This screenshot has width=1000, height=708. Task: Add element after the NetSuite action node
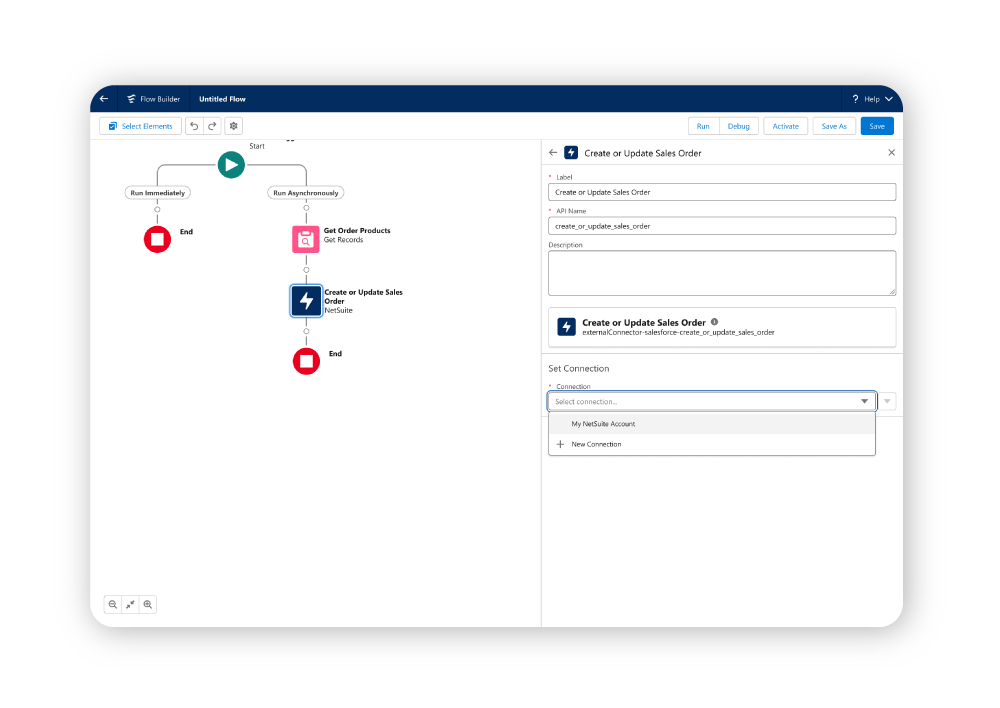306,332
